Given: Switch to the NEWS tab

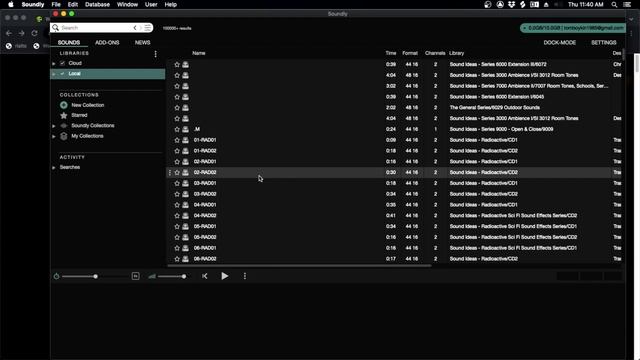Looking at the screenshot, I should [x=142, y=42].
